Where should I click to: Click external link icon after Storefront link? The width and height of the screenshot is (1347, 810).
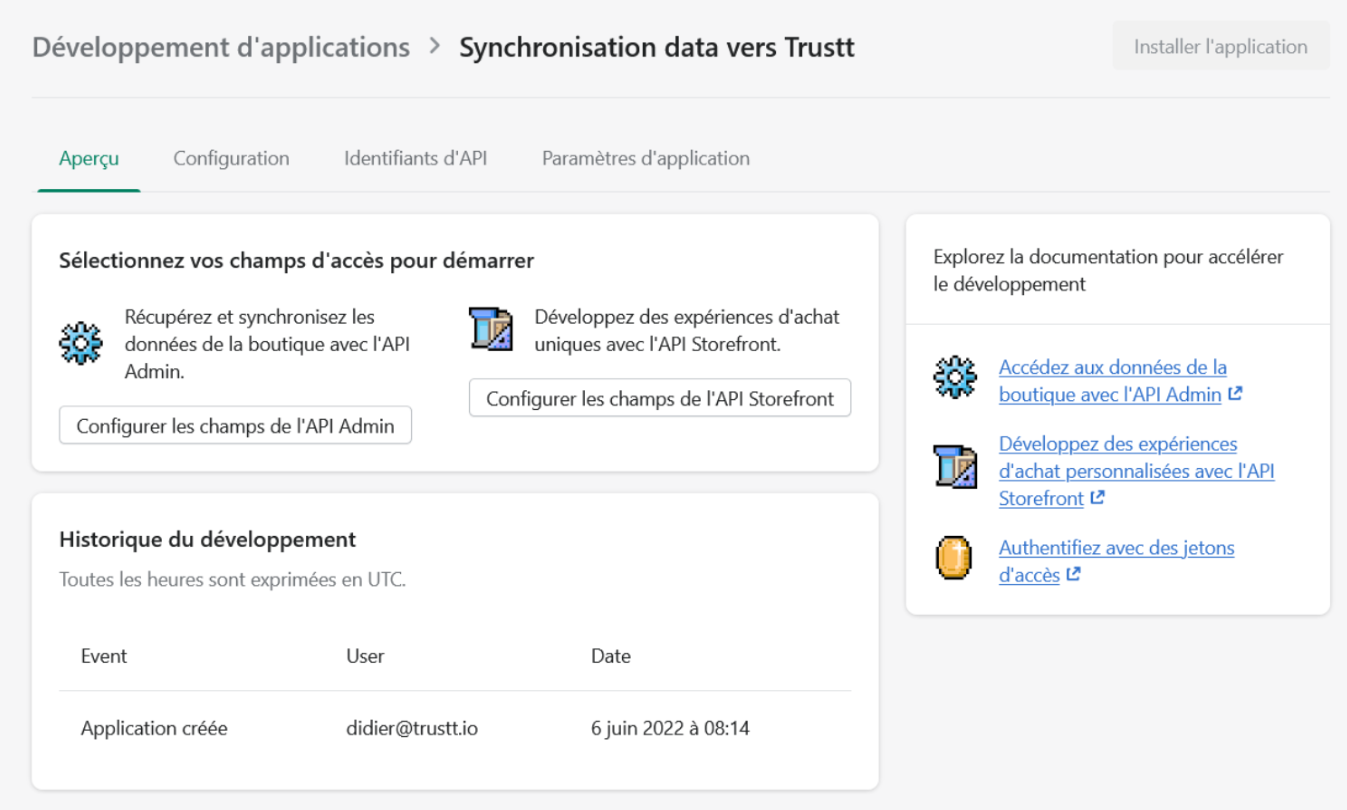[x=1097, y=497]
